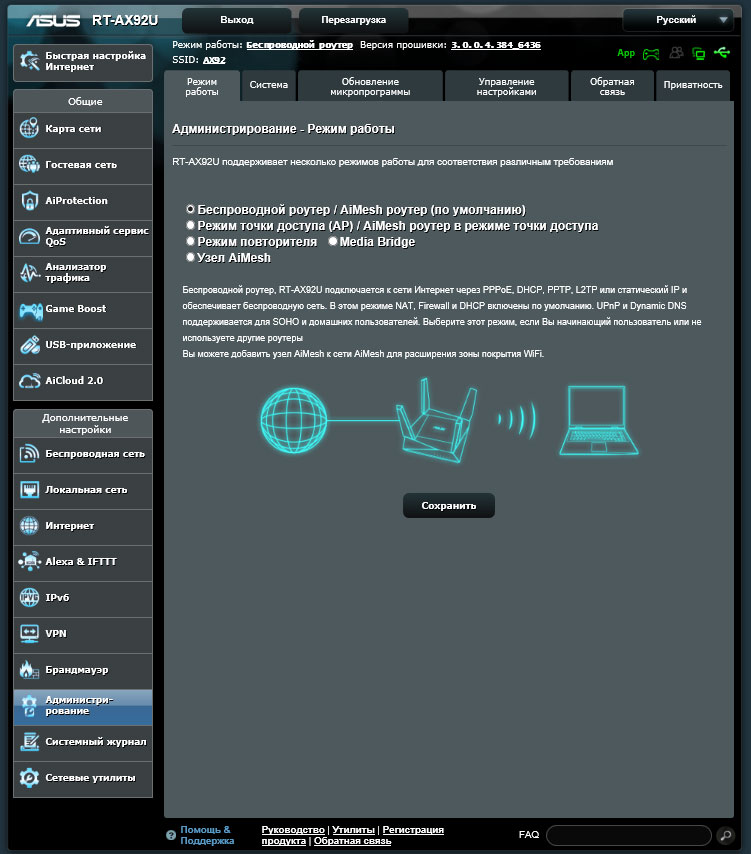This screenshot has width=751, height=854.
Task: Open the Русский language dropdown
Action: click(678, 20)
